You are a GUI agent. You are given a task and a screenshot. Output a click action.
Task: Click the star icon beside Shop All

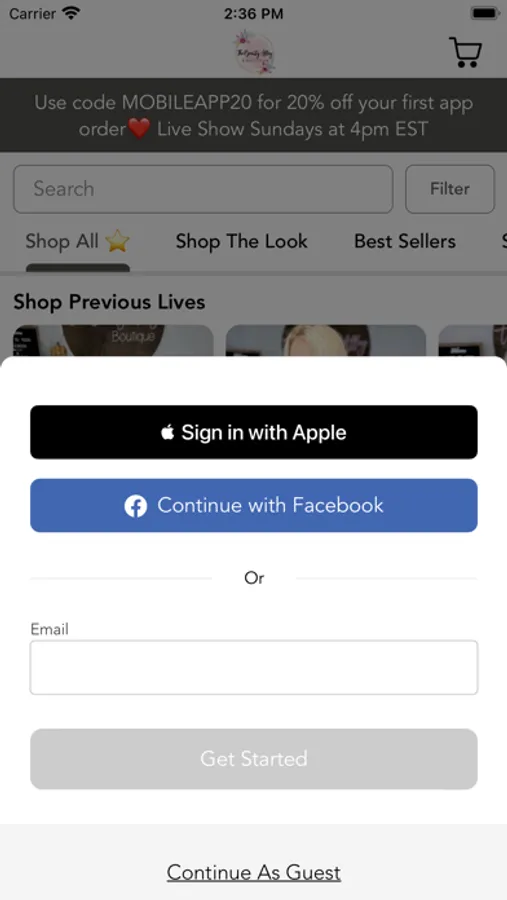click(x=118, y=241)
